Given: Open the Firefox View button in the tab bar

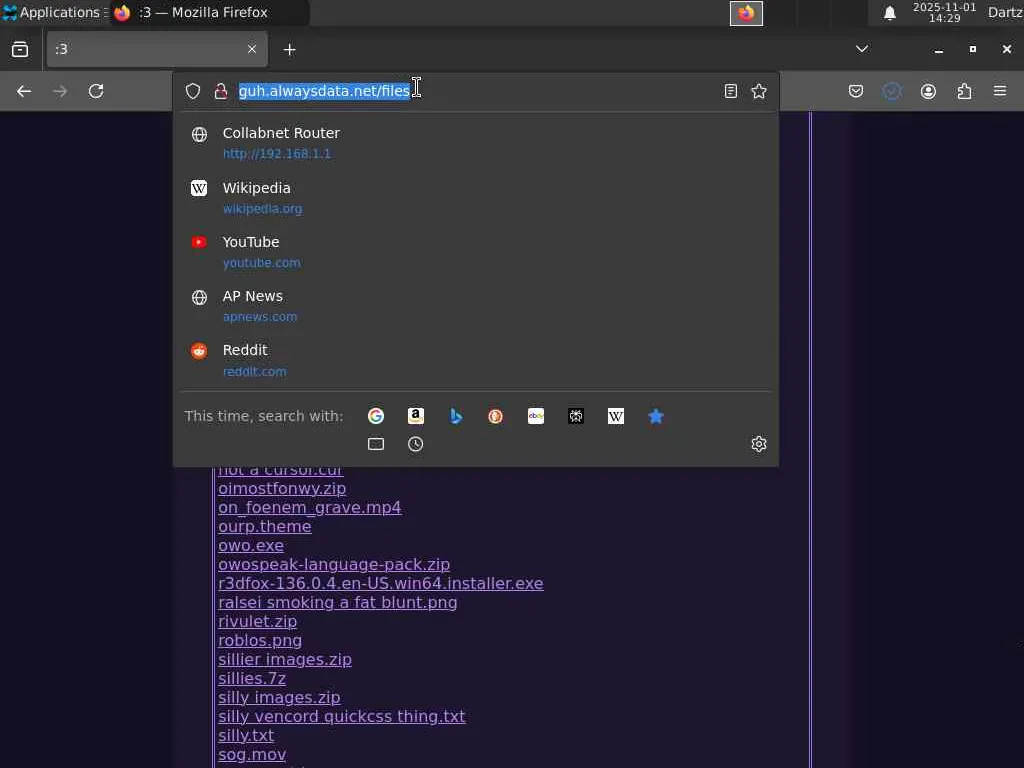Looking at the screenshot, I should click(20, 50).
